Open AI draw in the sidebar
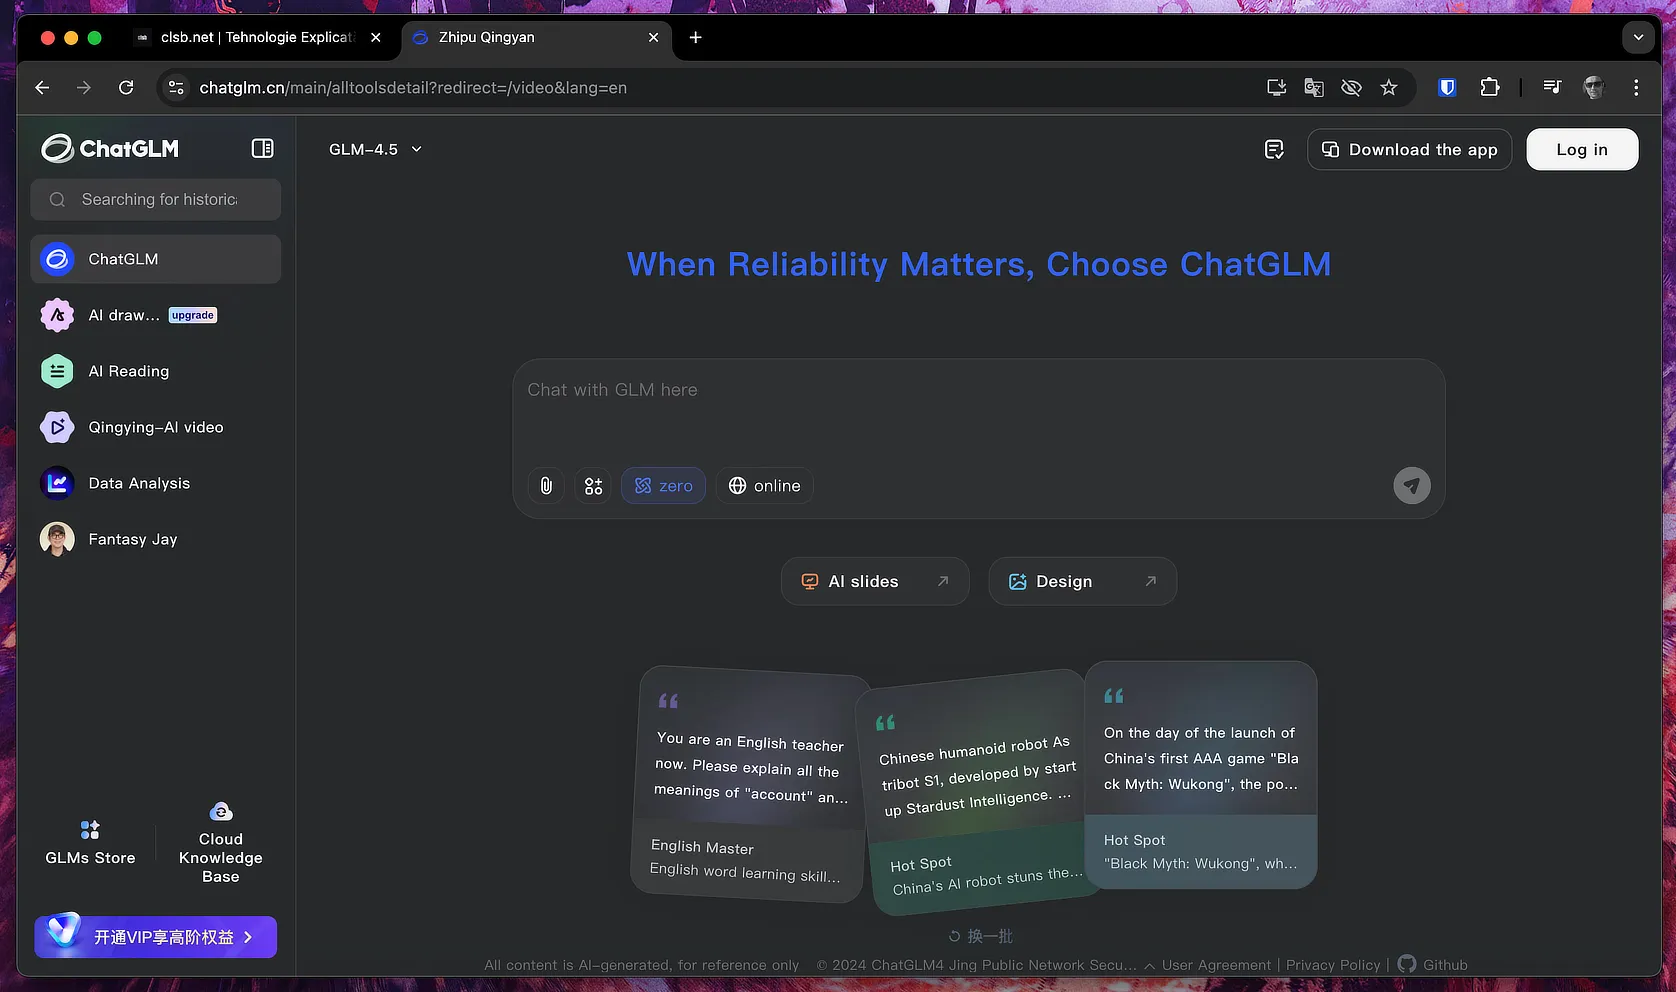The image size is (1676, 992). pyautogui.click(x=156, y=315)
